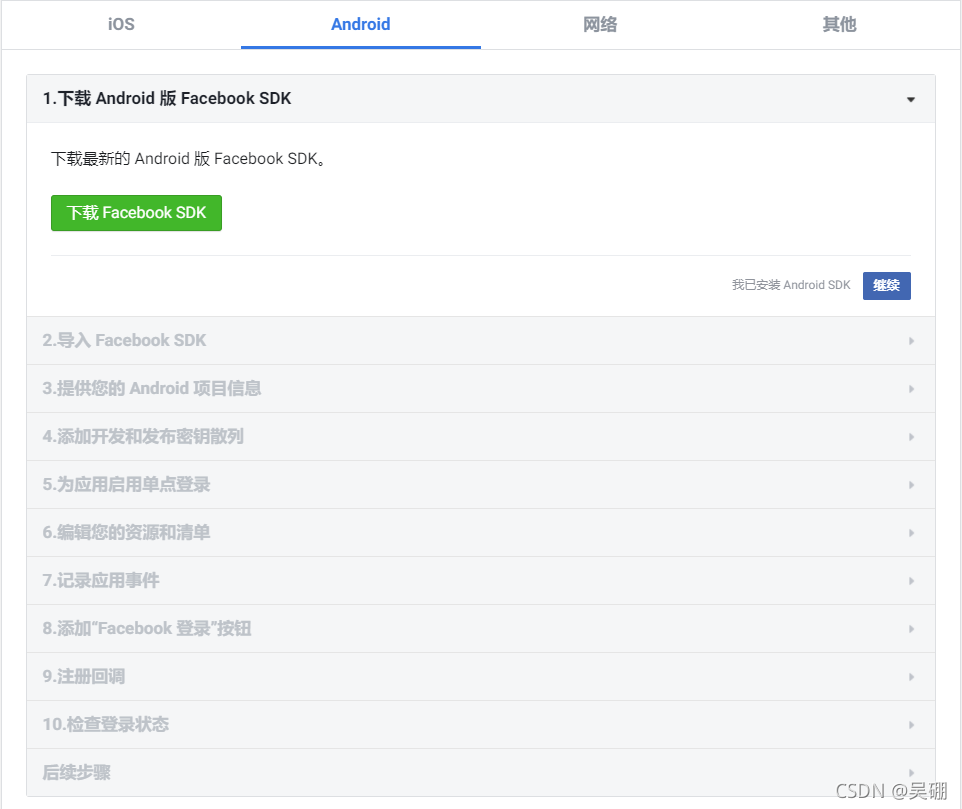
Task: Click heading 10.检查登录状态
Action: (x=106, y=724)
